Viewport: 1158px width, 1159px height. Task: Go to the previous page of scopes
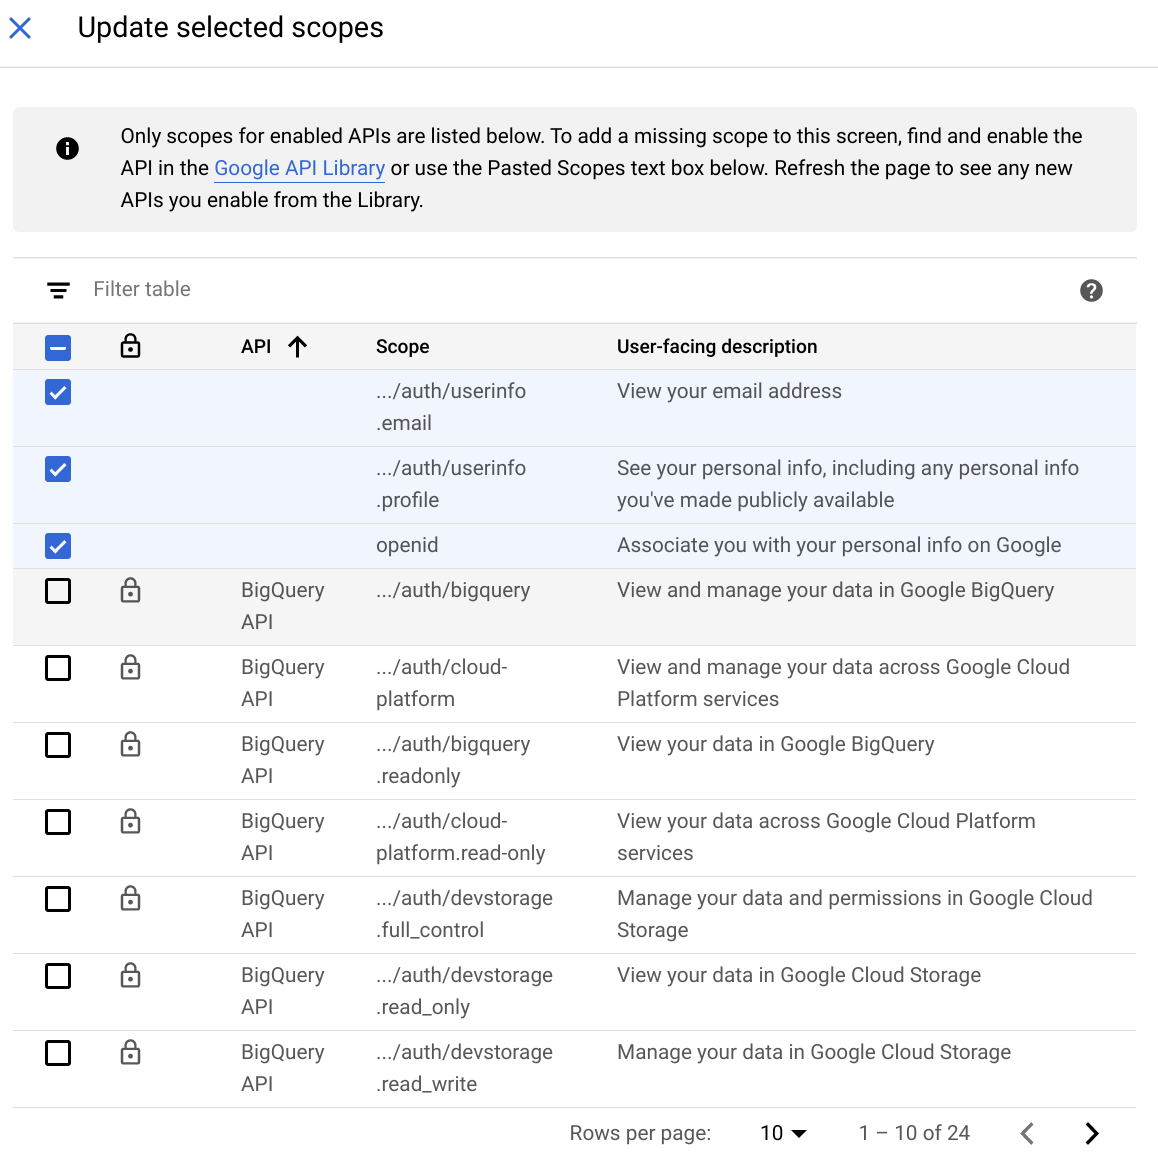tap(1027, 1133)
